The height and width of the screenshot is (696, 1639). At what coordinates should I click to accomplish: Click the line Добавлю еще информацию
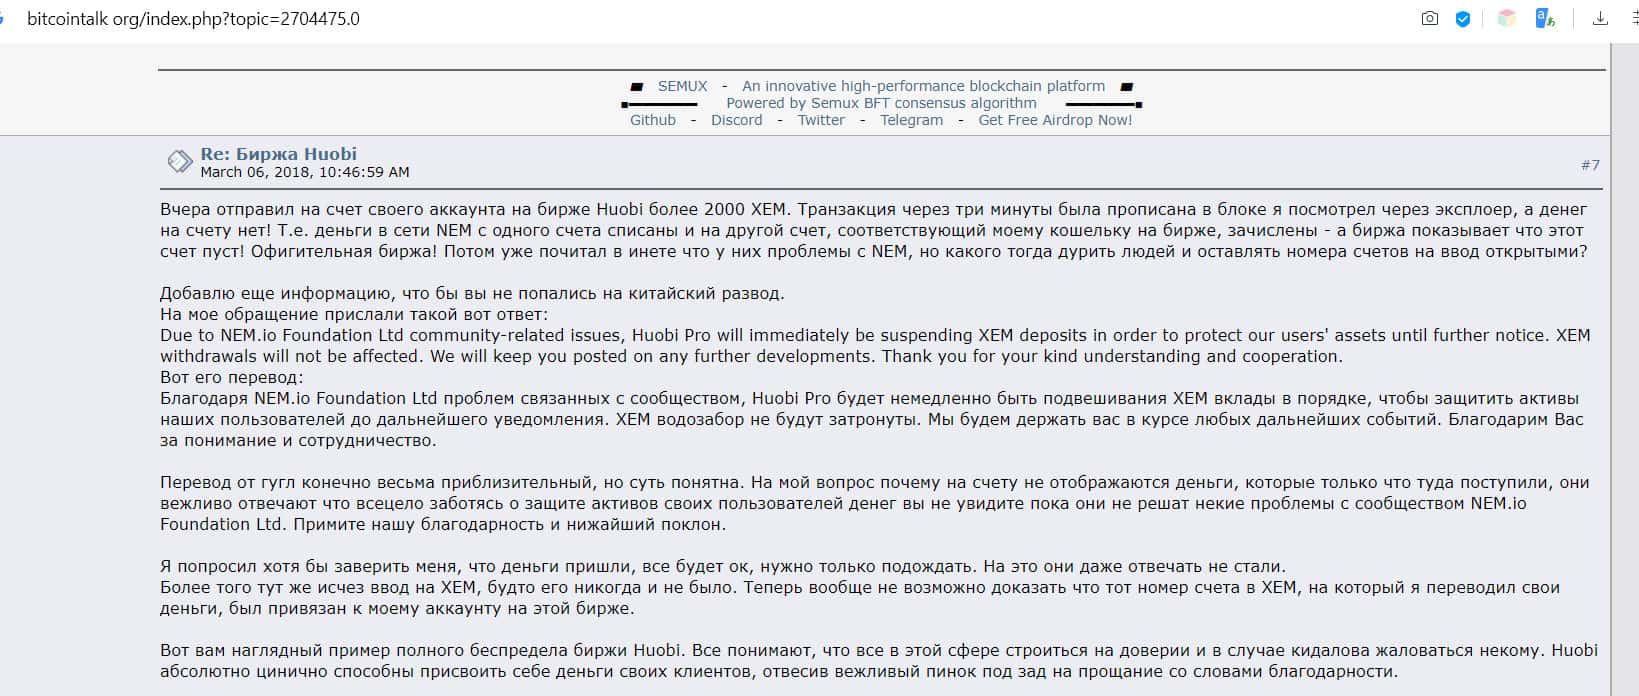pos(472,293)
